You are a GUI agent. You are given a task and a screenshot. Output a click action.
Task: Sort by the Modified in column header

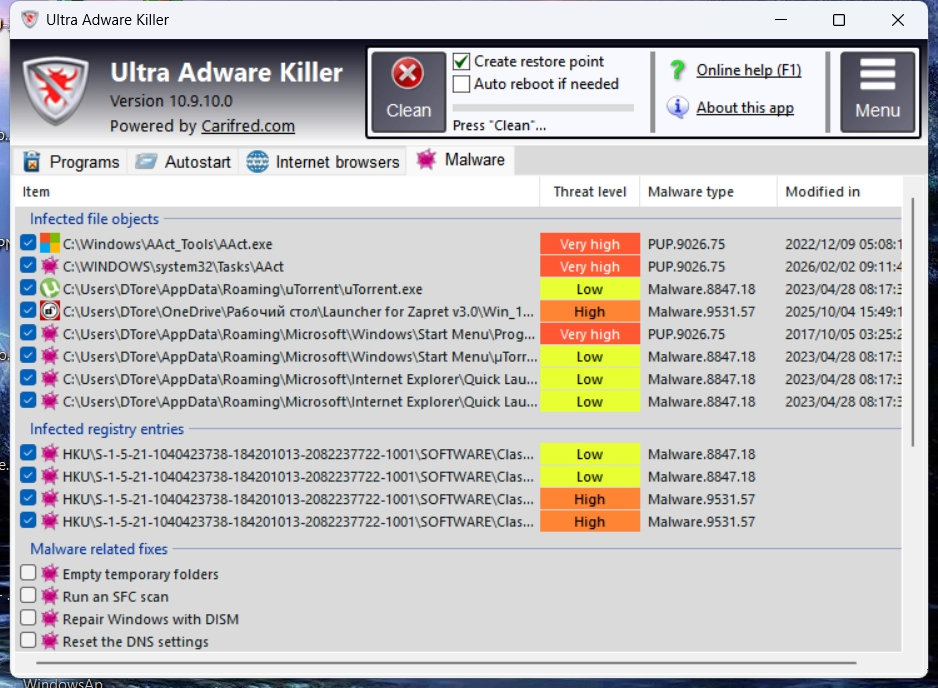pos(840,192)
